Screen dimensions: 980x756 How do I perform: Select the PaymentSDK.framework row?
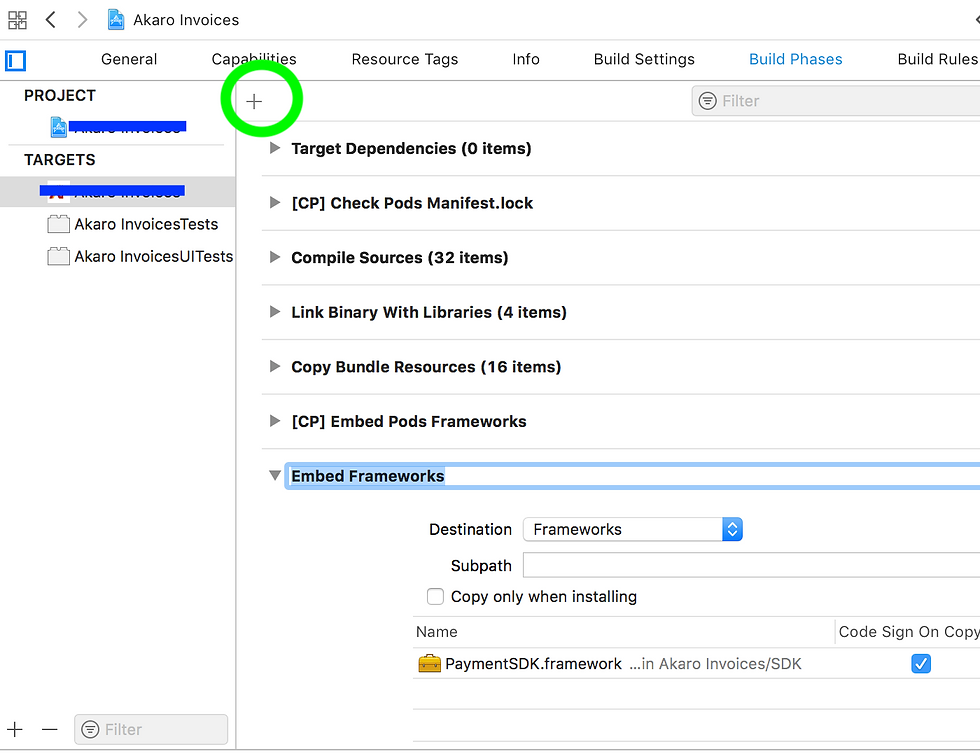click(x=696, y=664)
